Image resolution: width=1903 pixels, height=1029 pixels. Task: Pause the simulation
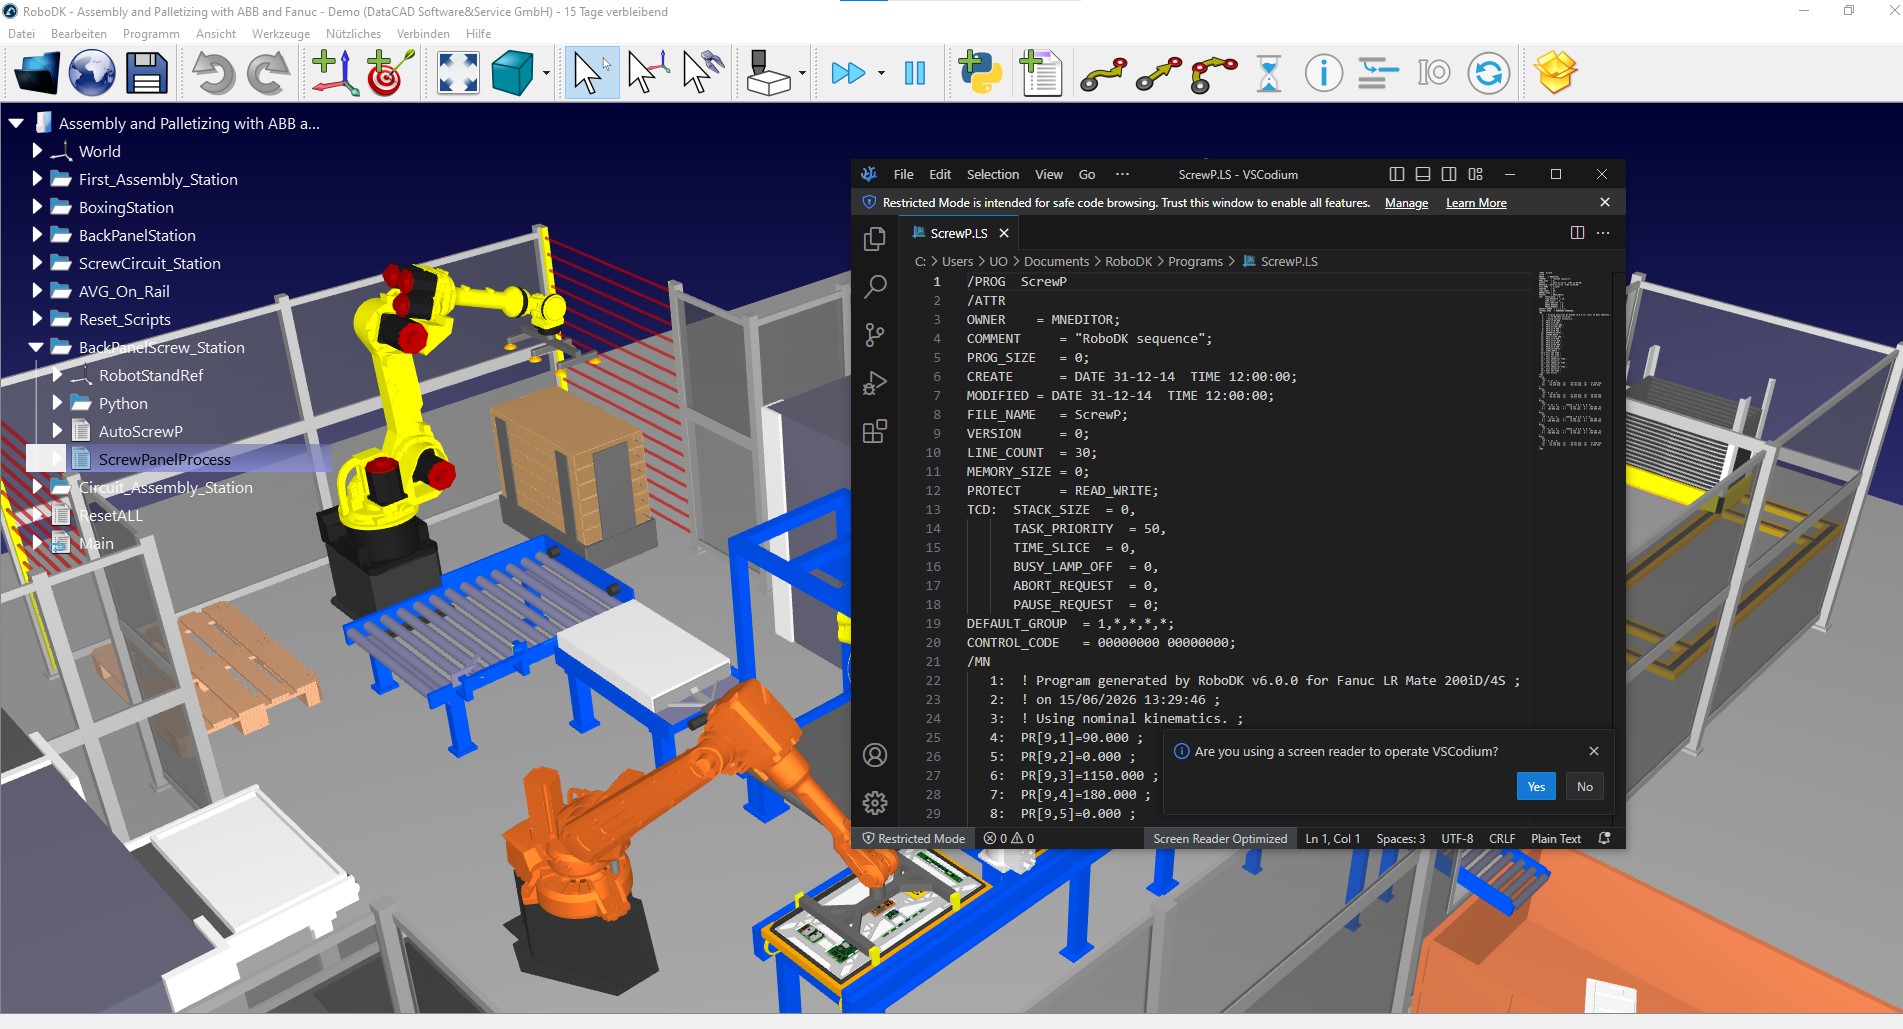pos(915,73)
